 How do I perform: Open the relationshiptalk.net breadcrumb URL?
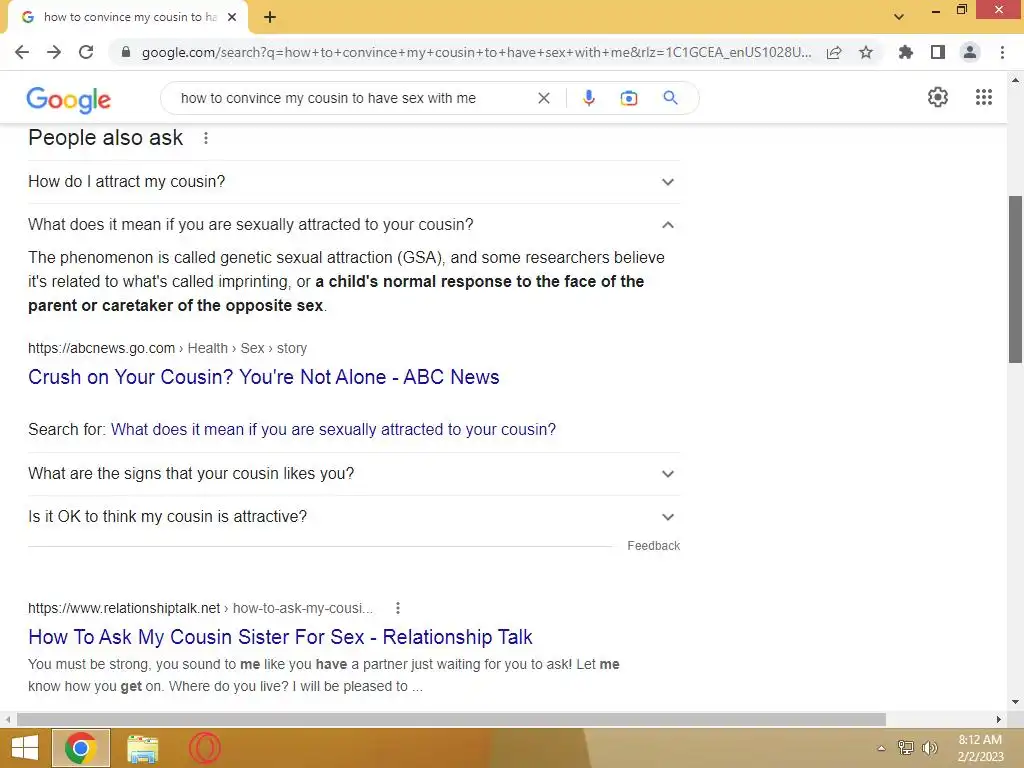(x=200, y=608)
